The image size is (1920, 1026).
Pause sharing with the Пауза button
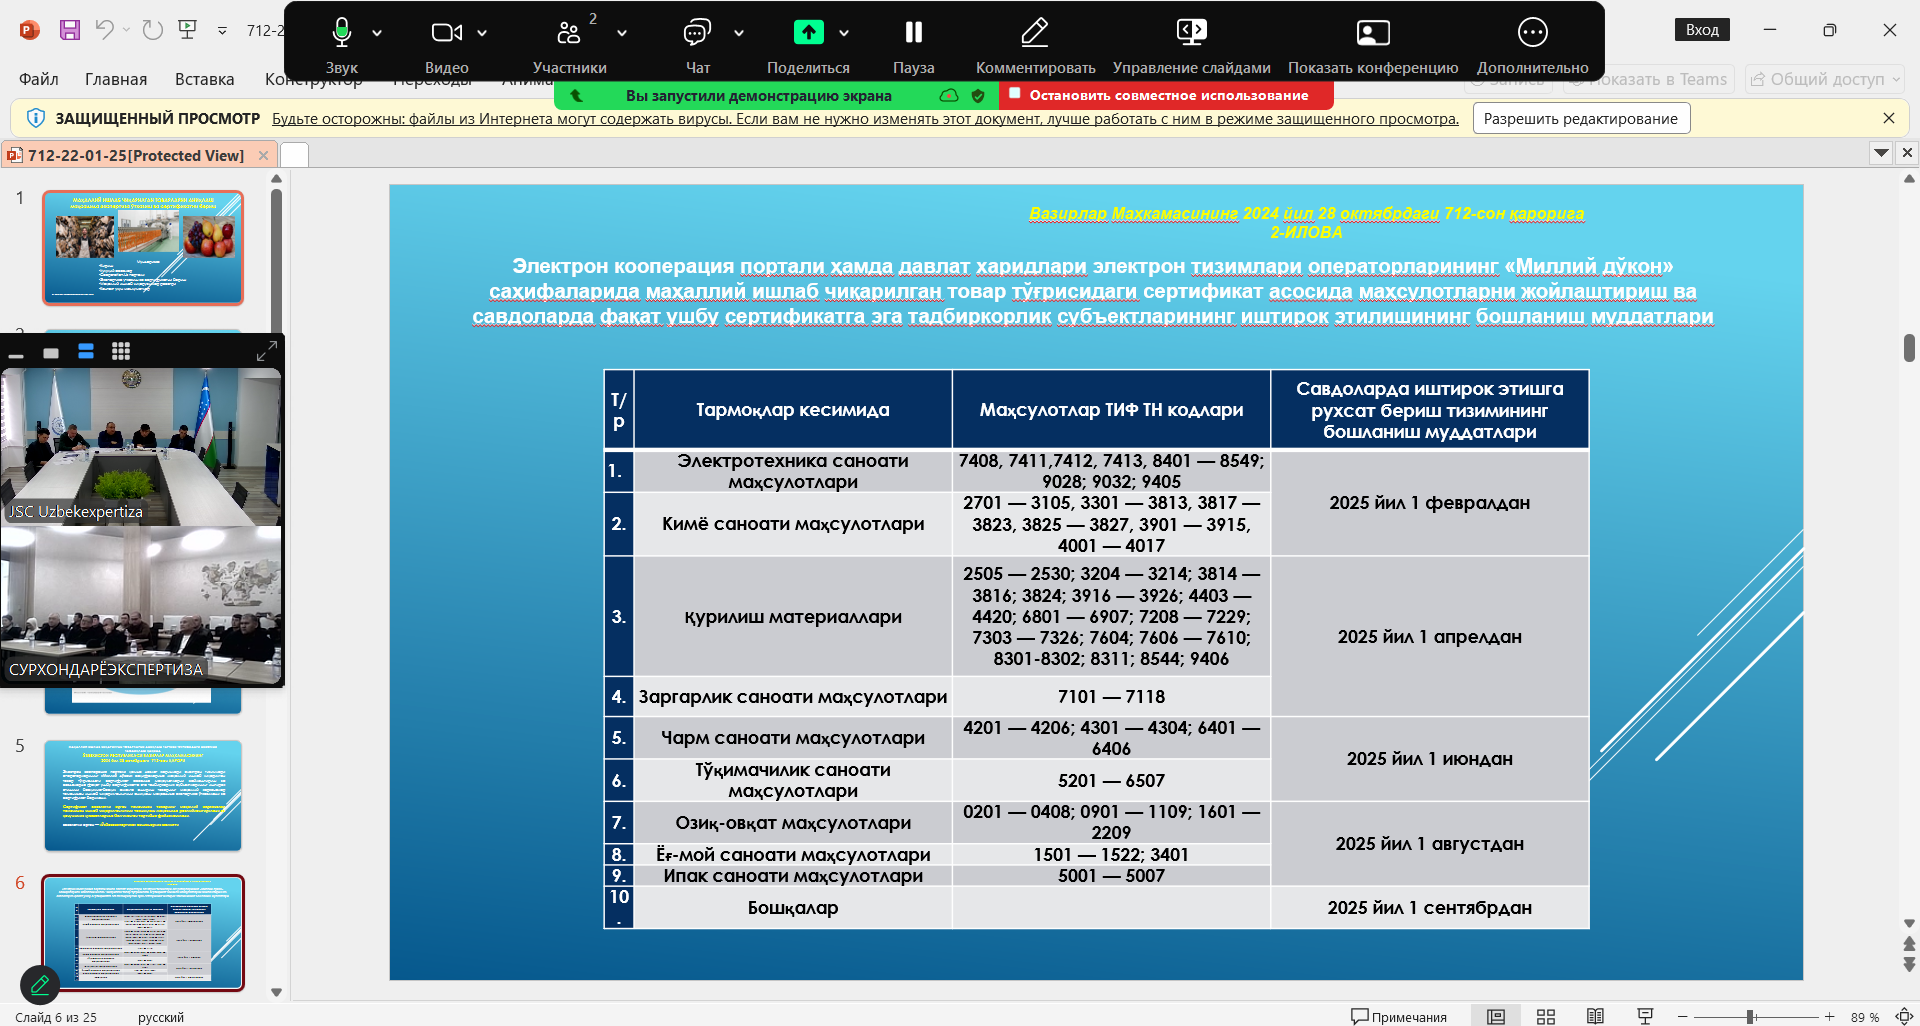[913, 32]
